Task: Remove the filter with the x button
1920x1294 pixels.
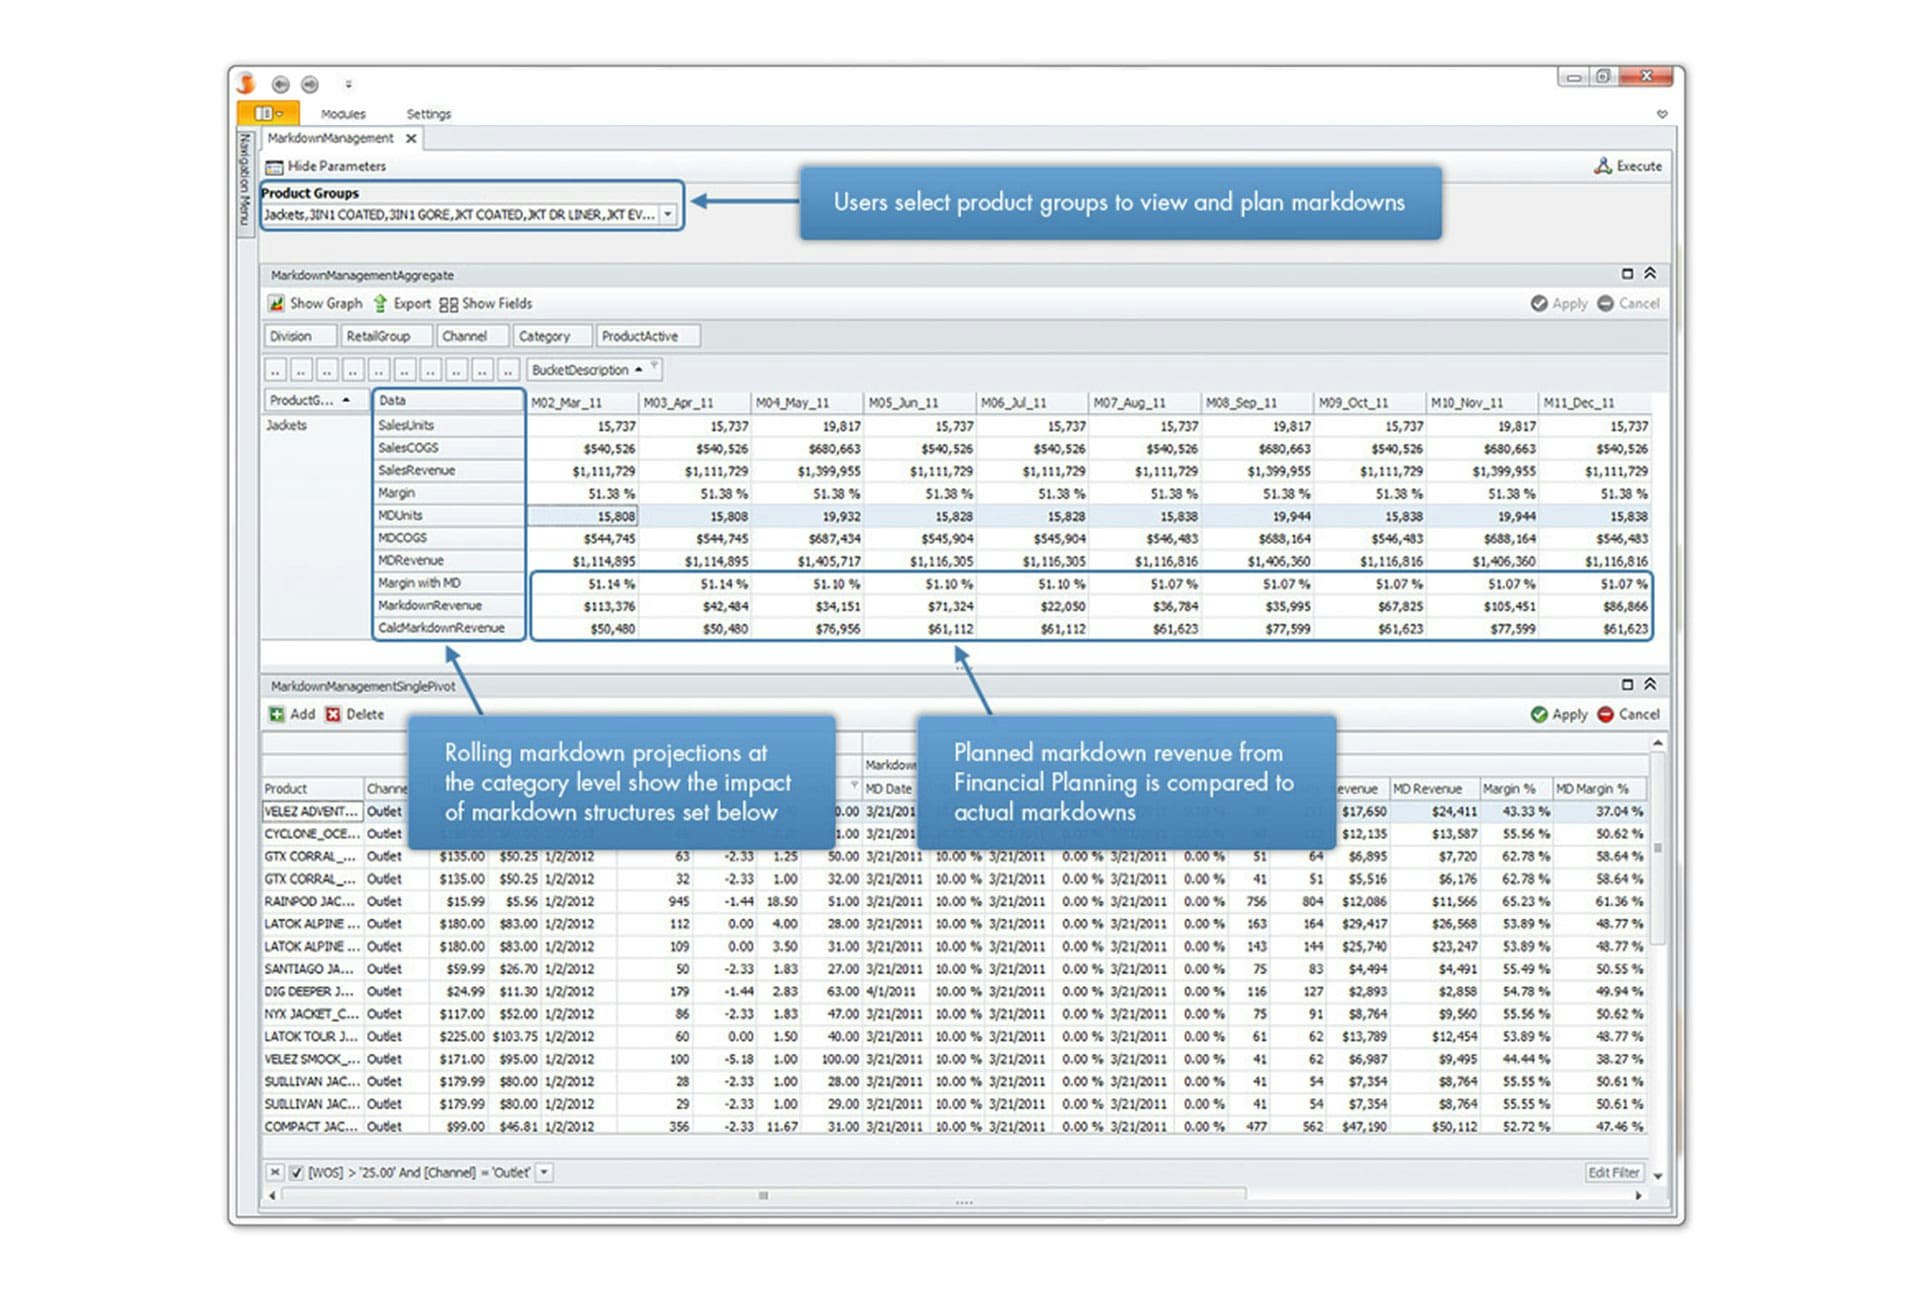Action: click(x=275, y=1172)
